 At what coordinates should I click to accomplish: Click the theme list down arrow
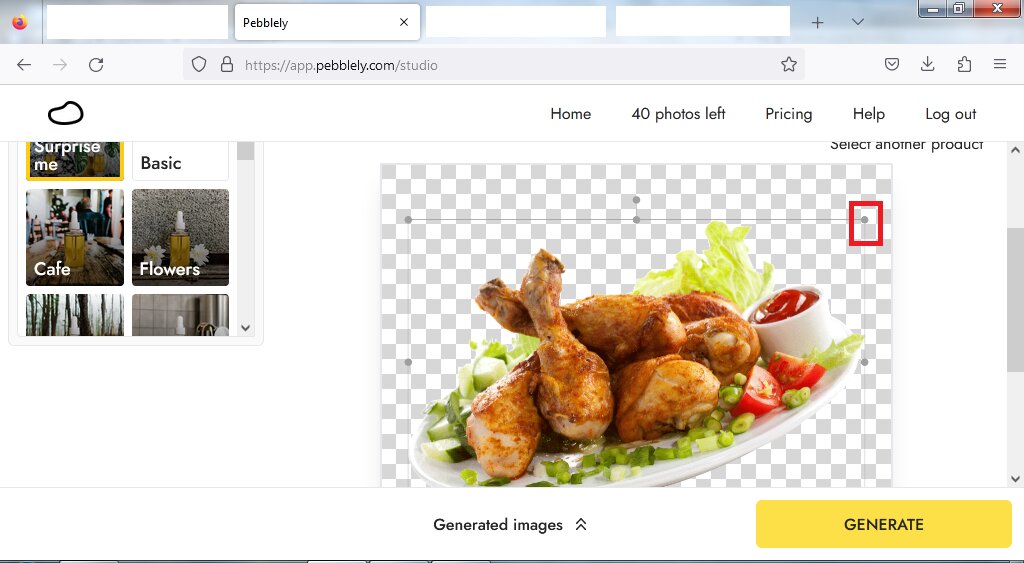tap(246, 328)
